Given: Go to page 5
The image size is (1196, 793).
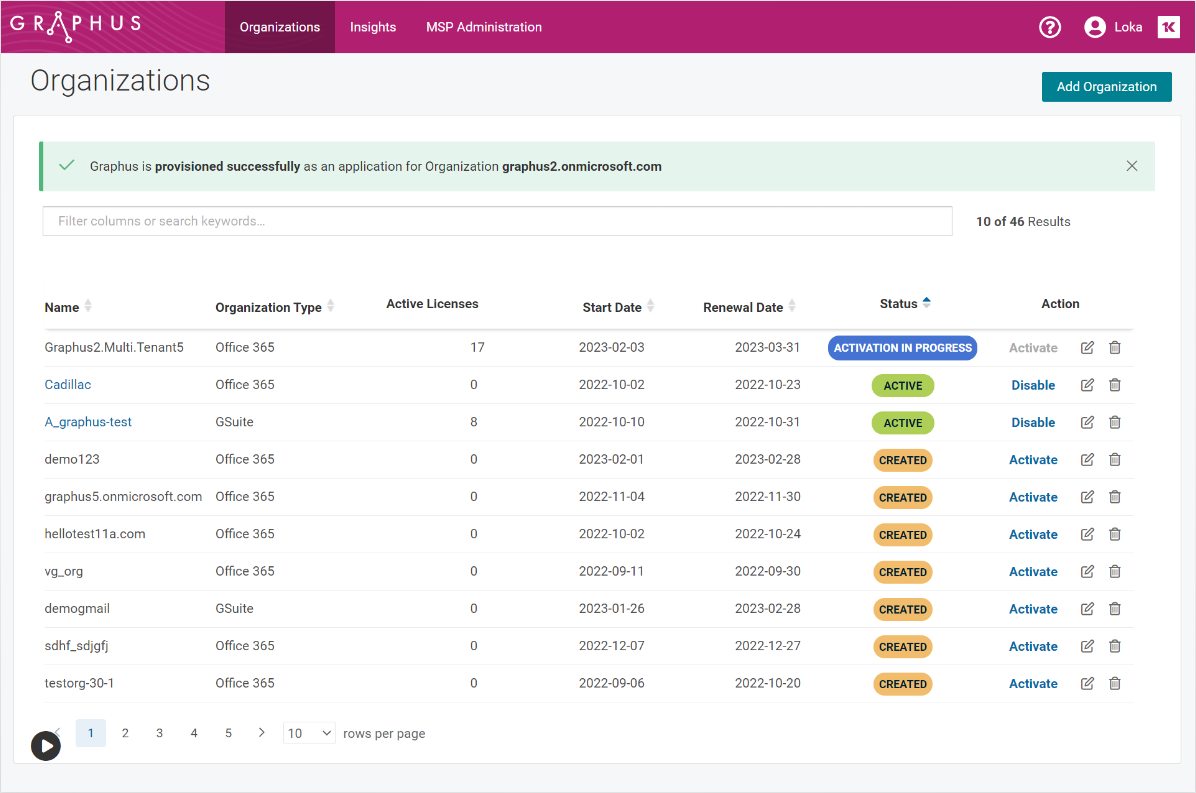Looking at the screenshot, I should point(228,733).
